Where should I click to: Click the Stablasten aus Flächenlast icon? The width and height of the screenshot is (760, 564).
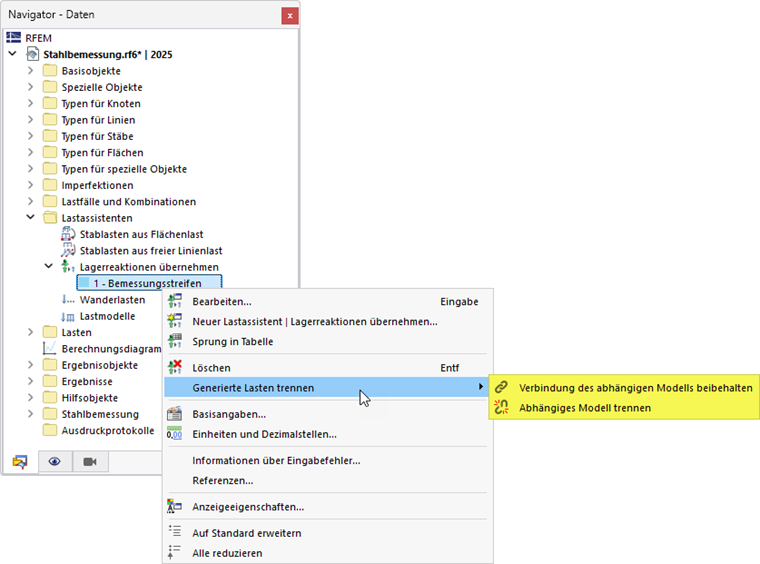tap(68, 234)
